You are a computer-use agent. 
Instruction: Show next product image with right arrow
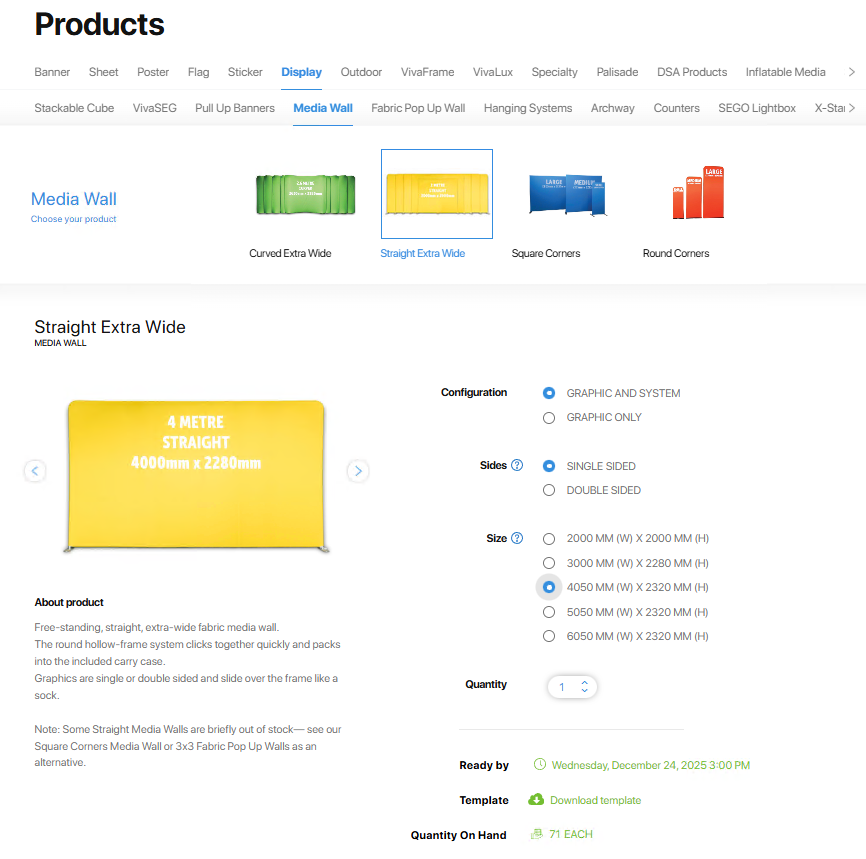pos(358,471)
